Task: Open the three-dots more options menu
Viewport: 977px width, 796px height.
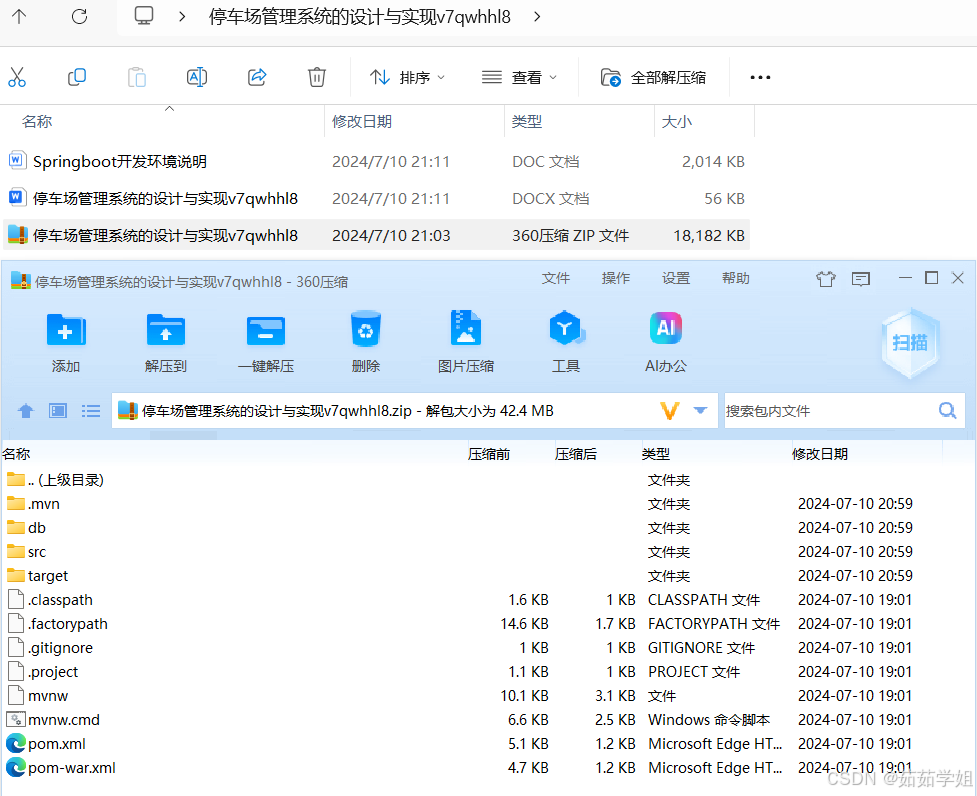Action: (760, 77)
